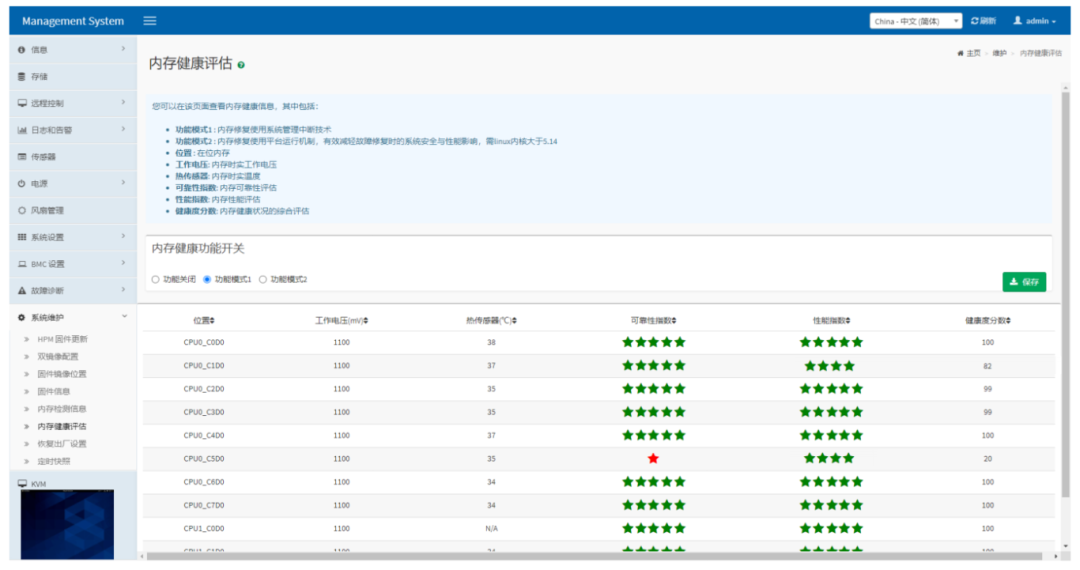
Task: Click the KVM preview thumbnail
Action: (67, 524)
